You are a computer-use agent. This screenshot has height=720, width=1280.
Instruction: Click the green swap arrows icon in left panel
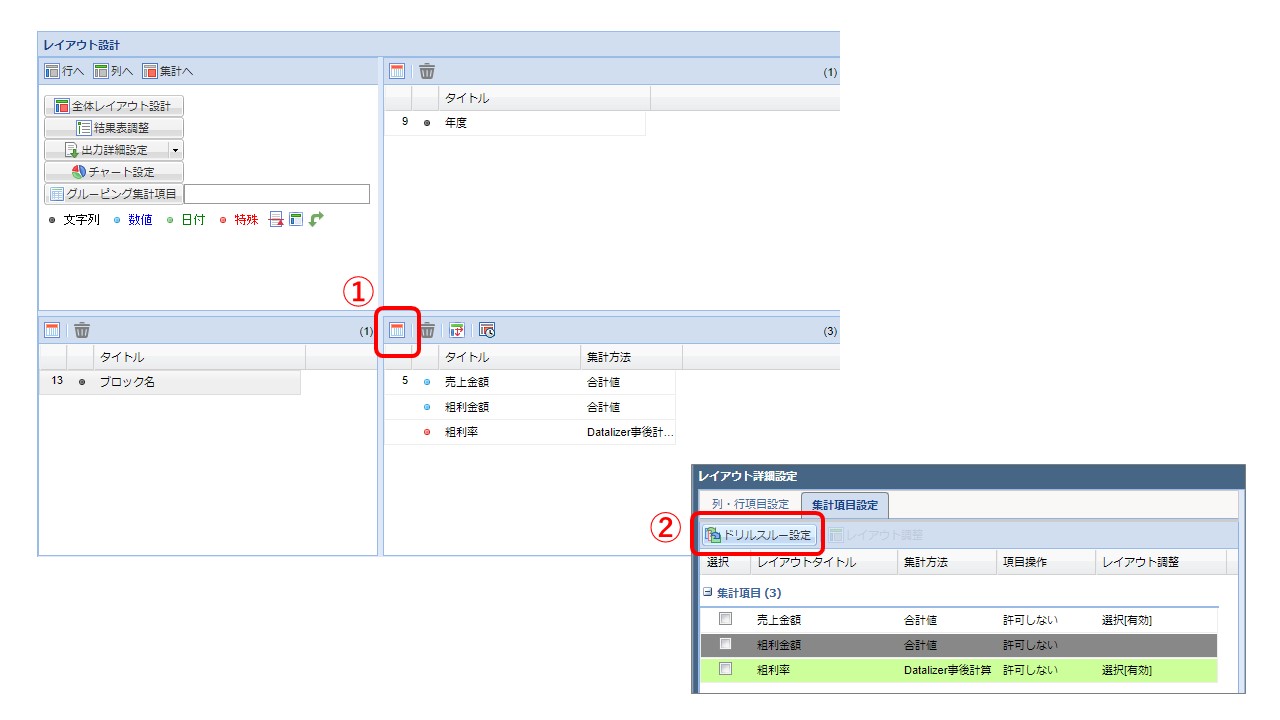(x=317, y=219)
